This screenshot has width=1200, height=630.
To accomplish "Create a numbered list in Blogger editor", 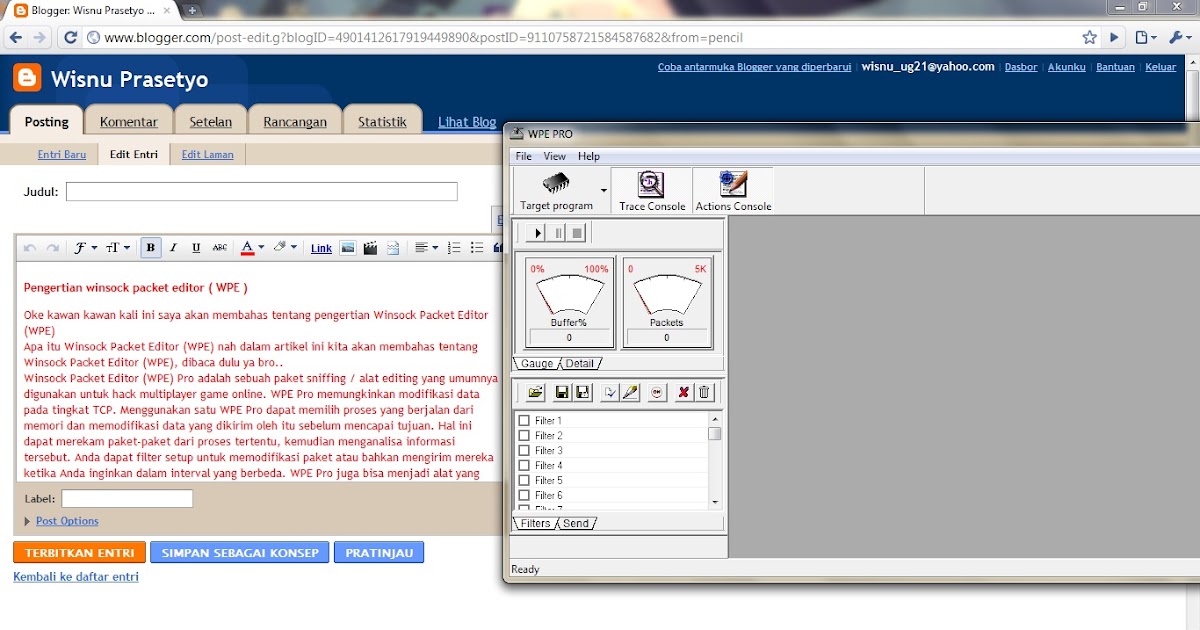I will click(454, 248).
